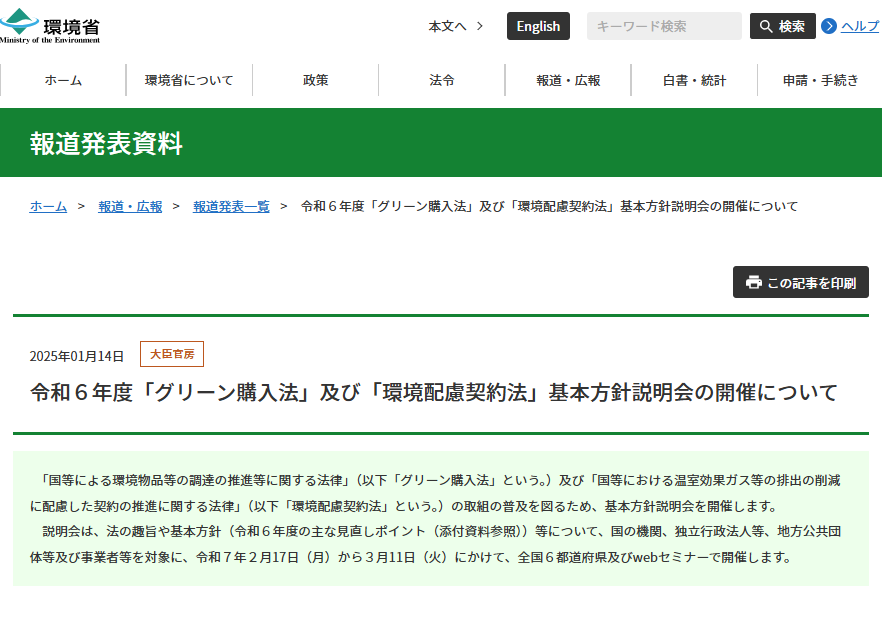
Task: Open the 報道・広報 navigation menu
Action: pyautogui.click(x=567, y=80)
